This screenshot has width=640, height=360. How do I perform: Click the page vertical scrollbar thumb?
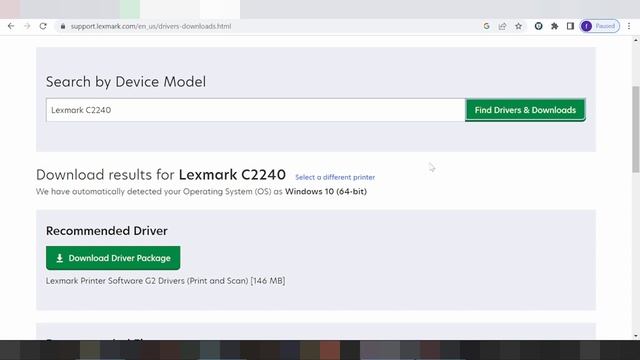tap(636, 129)
